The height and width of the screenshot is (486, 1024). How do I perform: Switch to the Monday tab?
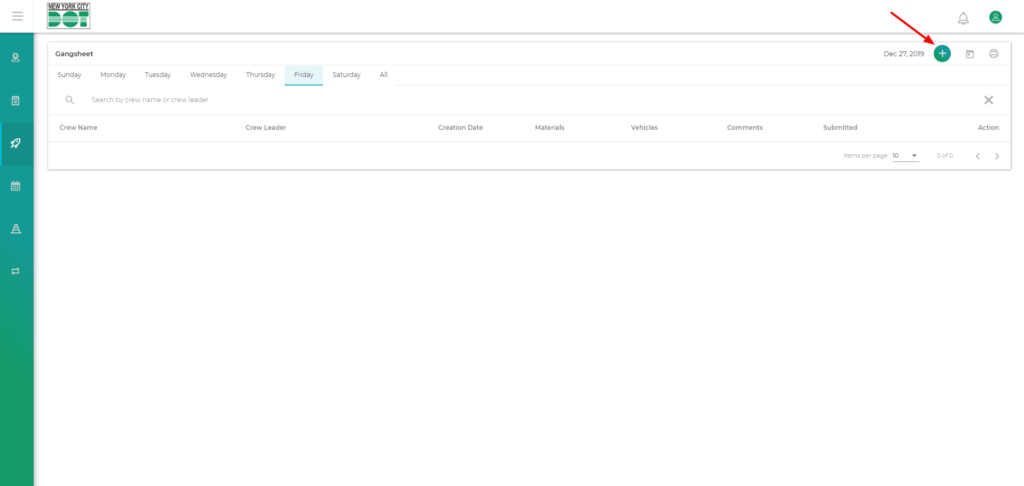113,75
